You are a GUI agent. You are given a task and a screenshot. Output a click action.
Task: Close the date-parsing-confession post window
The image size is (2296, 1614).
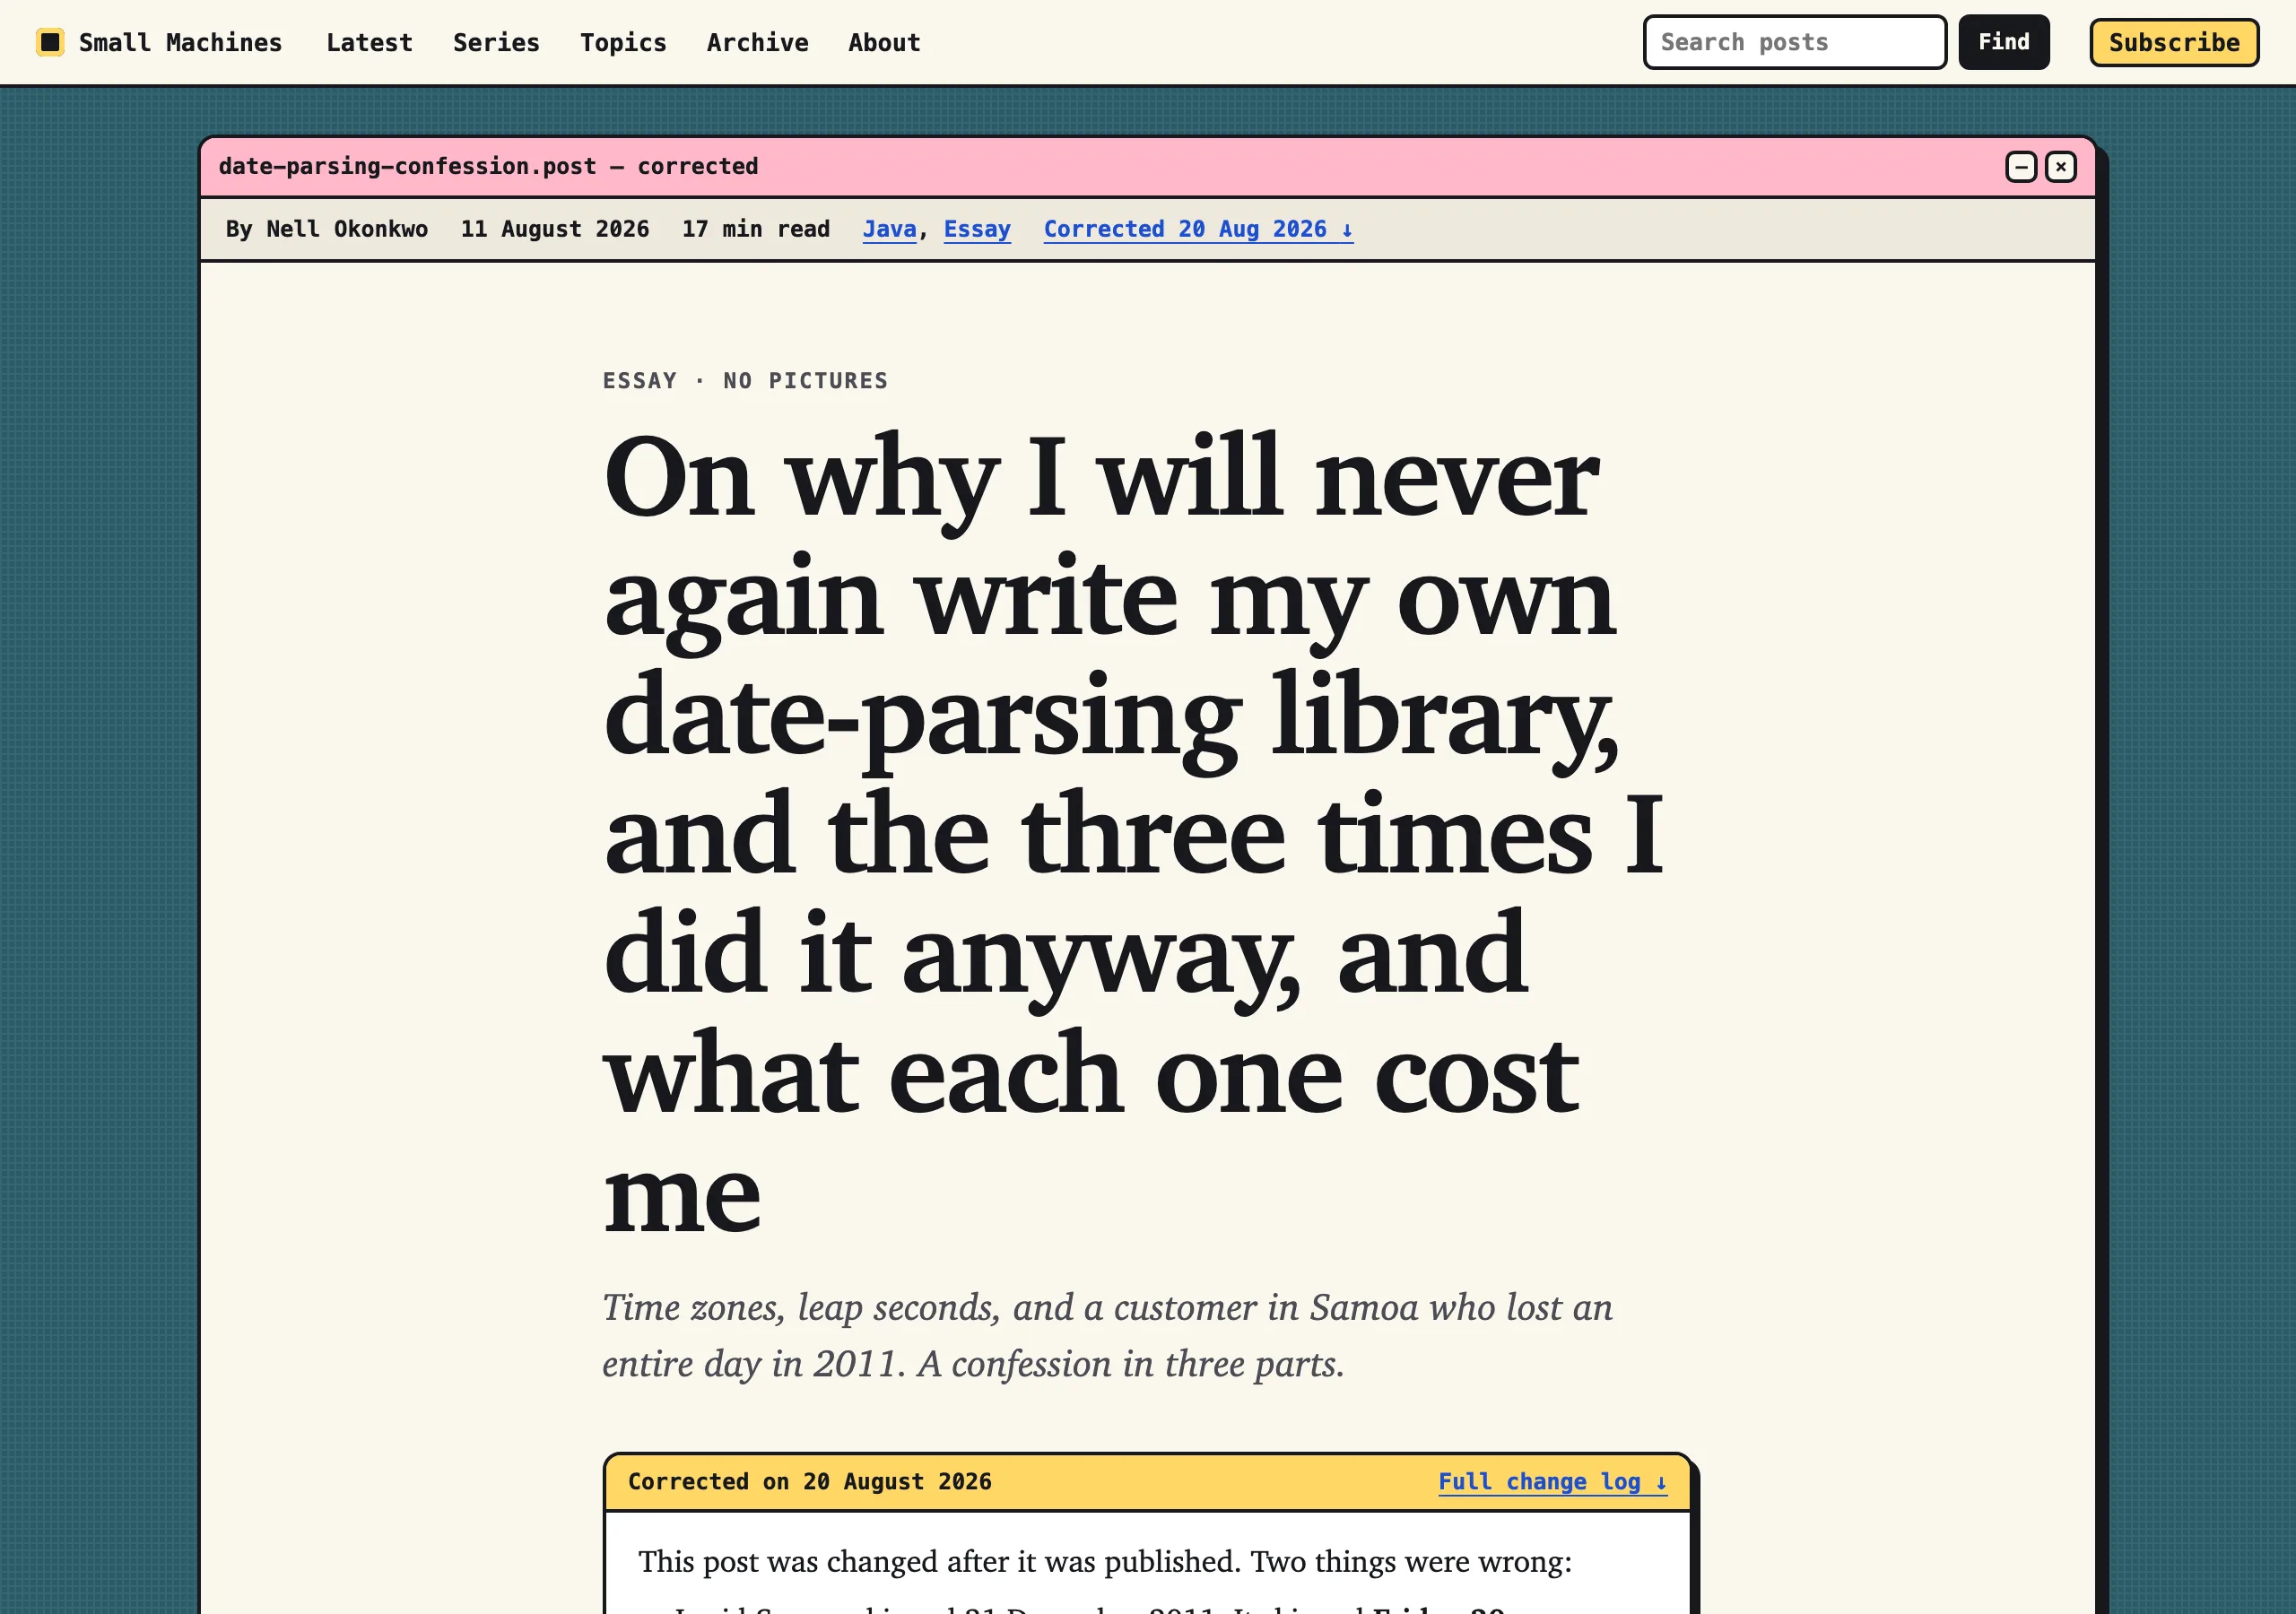click(2060, 167)
